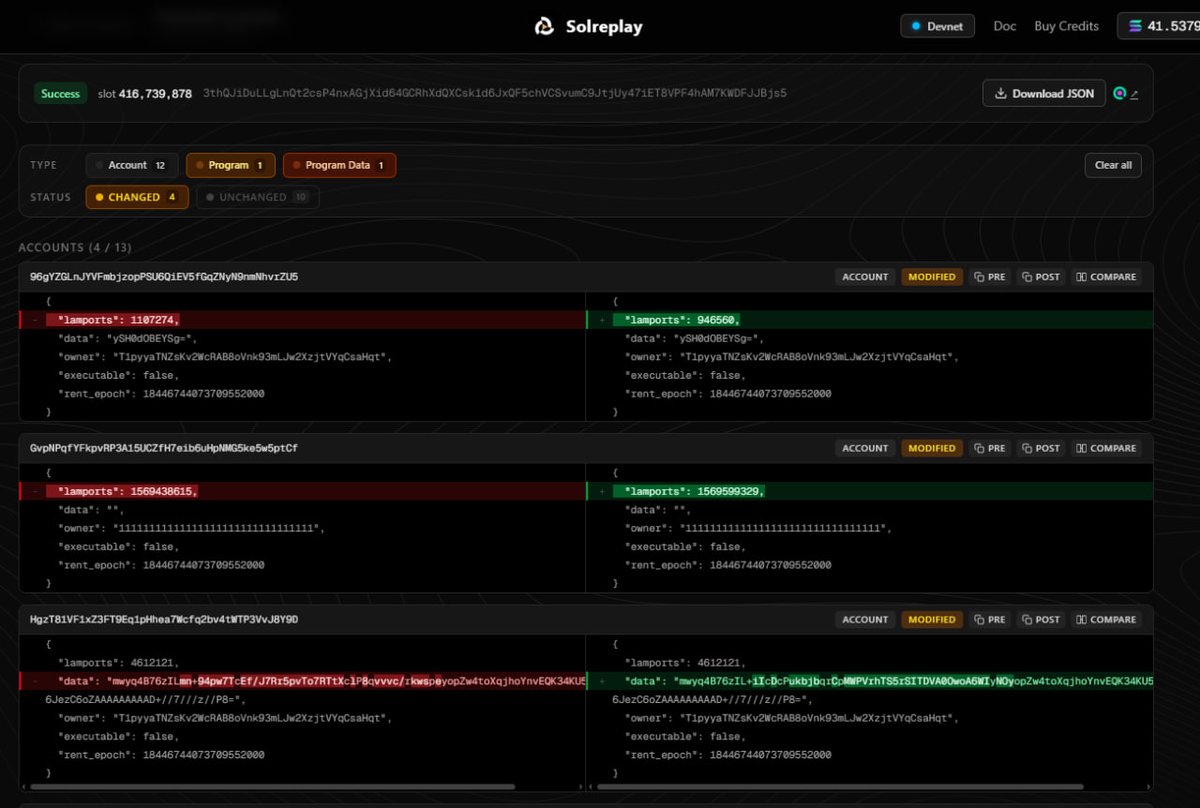Click ACCOUNT badge on HgzT81VF row
Viewport: 1200px width, 808px height.
pyautogui.click(x=865, y=620)
